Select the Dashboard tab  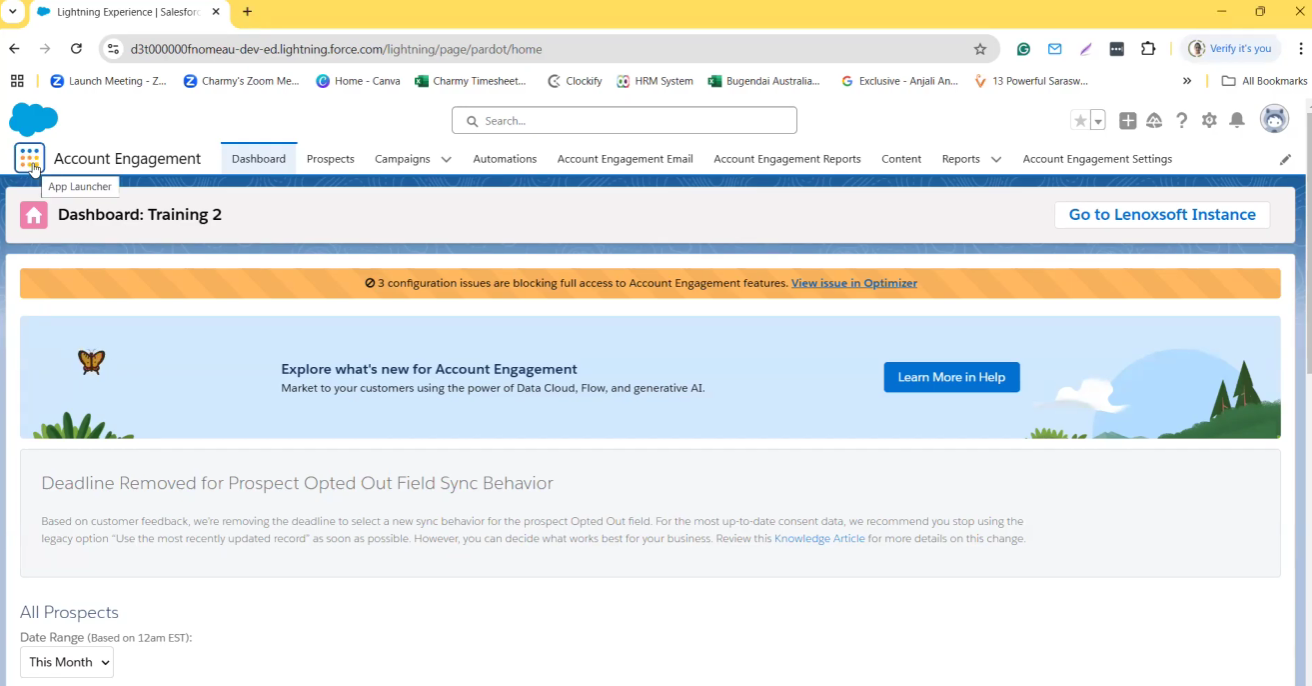(x=259, y=159)
